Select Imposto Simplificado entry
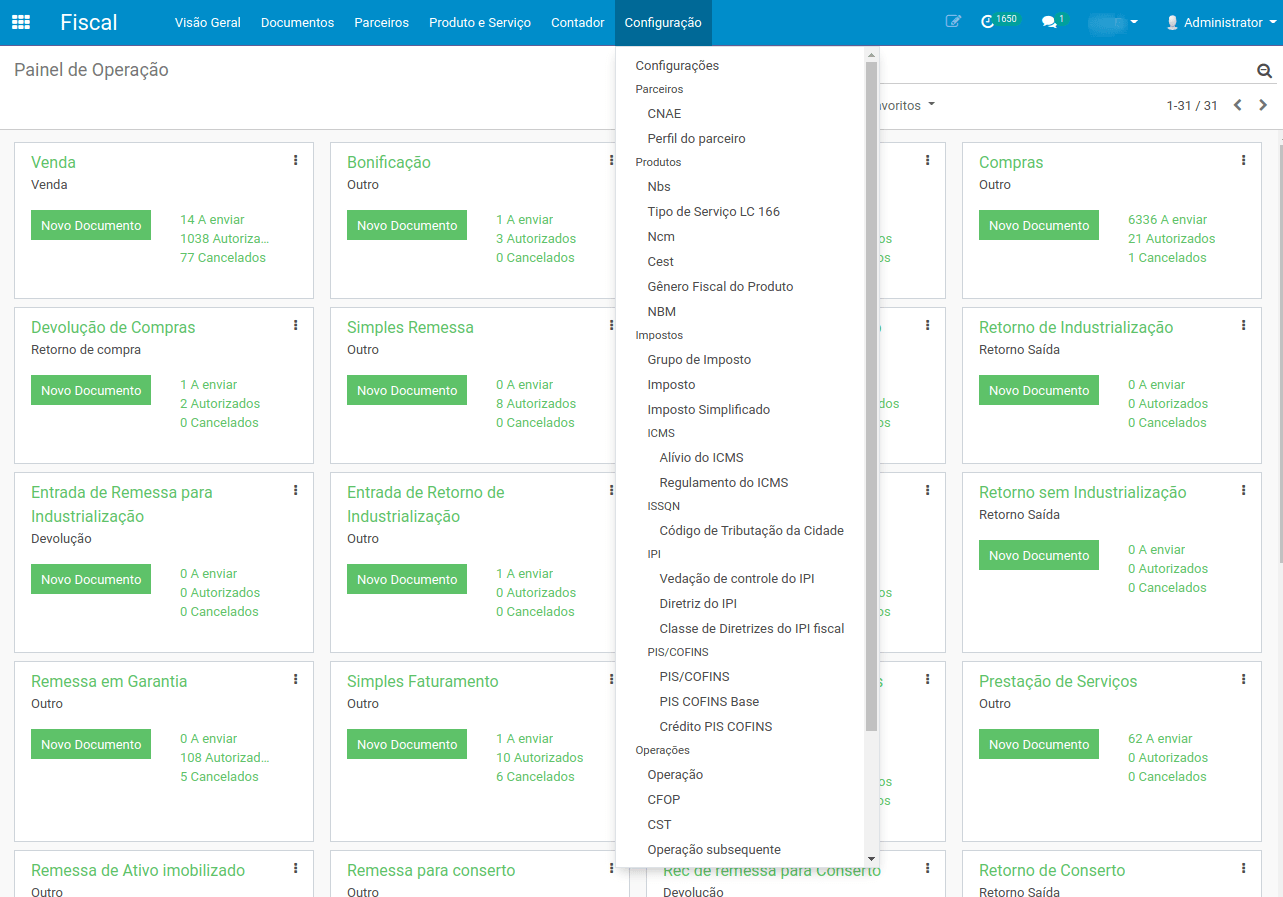The image size is (1283, 897). (709, 410)
